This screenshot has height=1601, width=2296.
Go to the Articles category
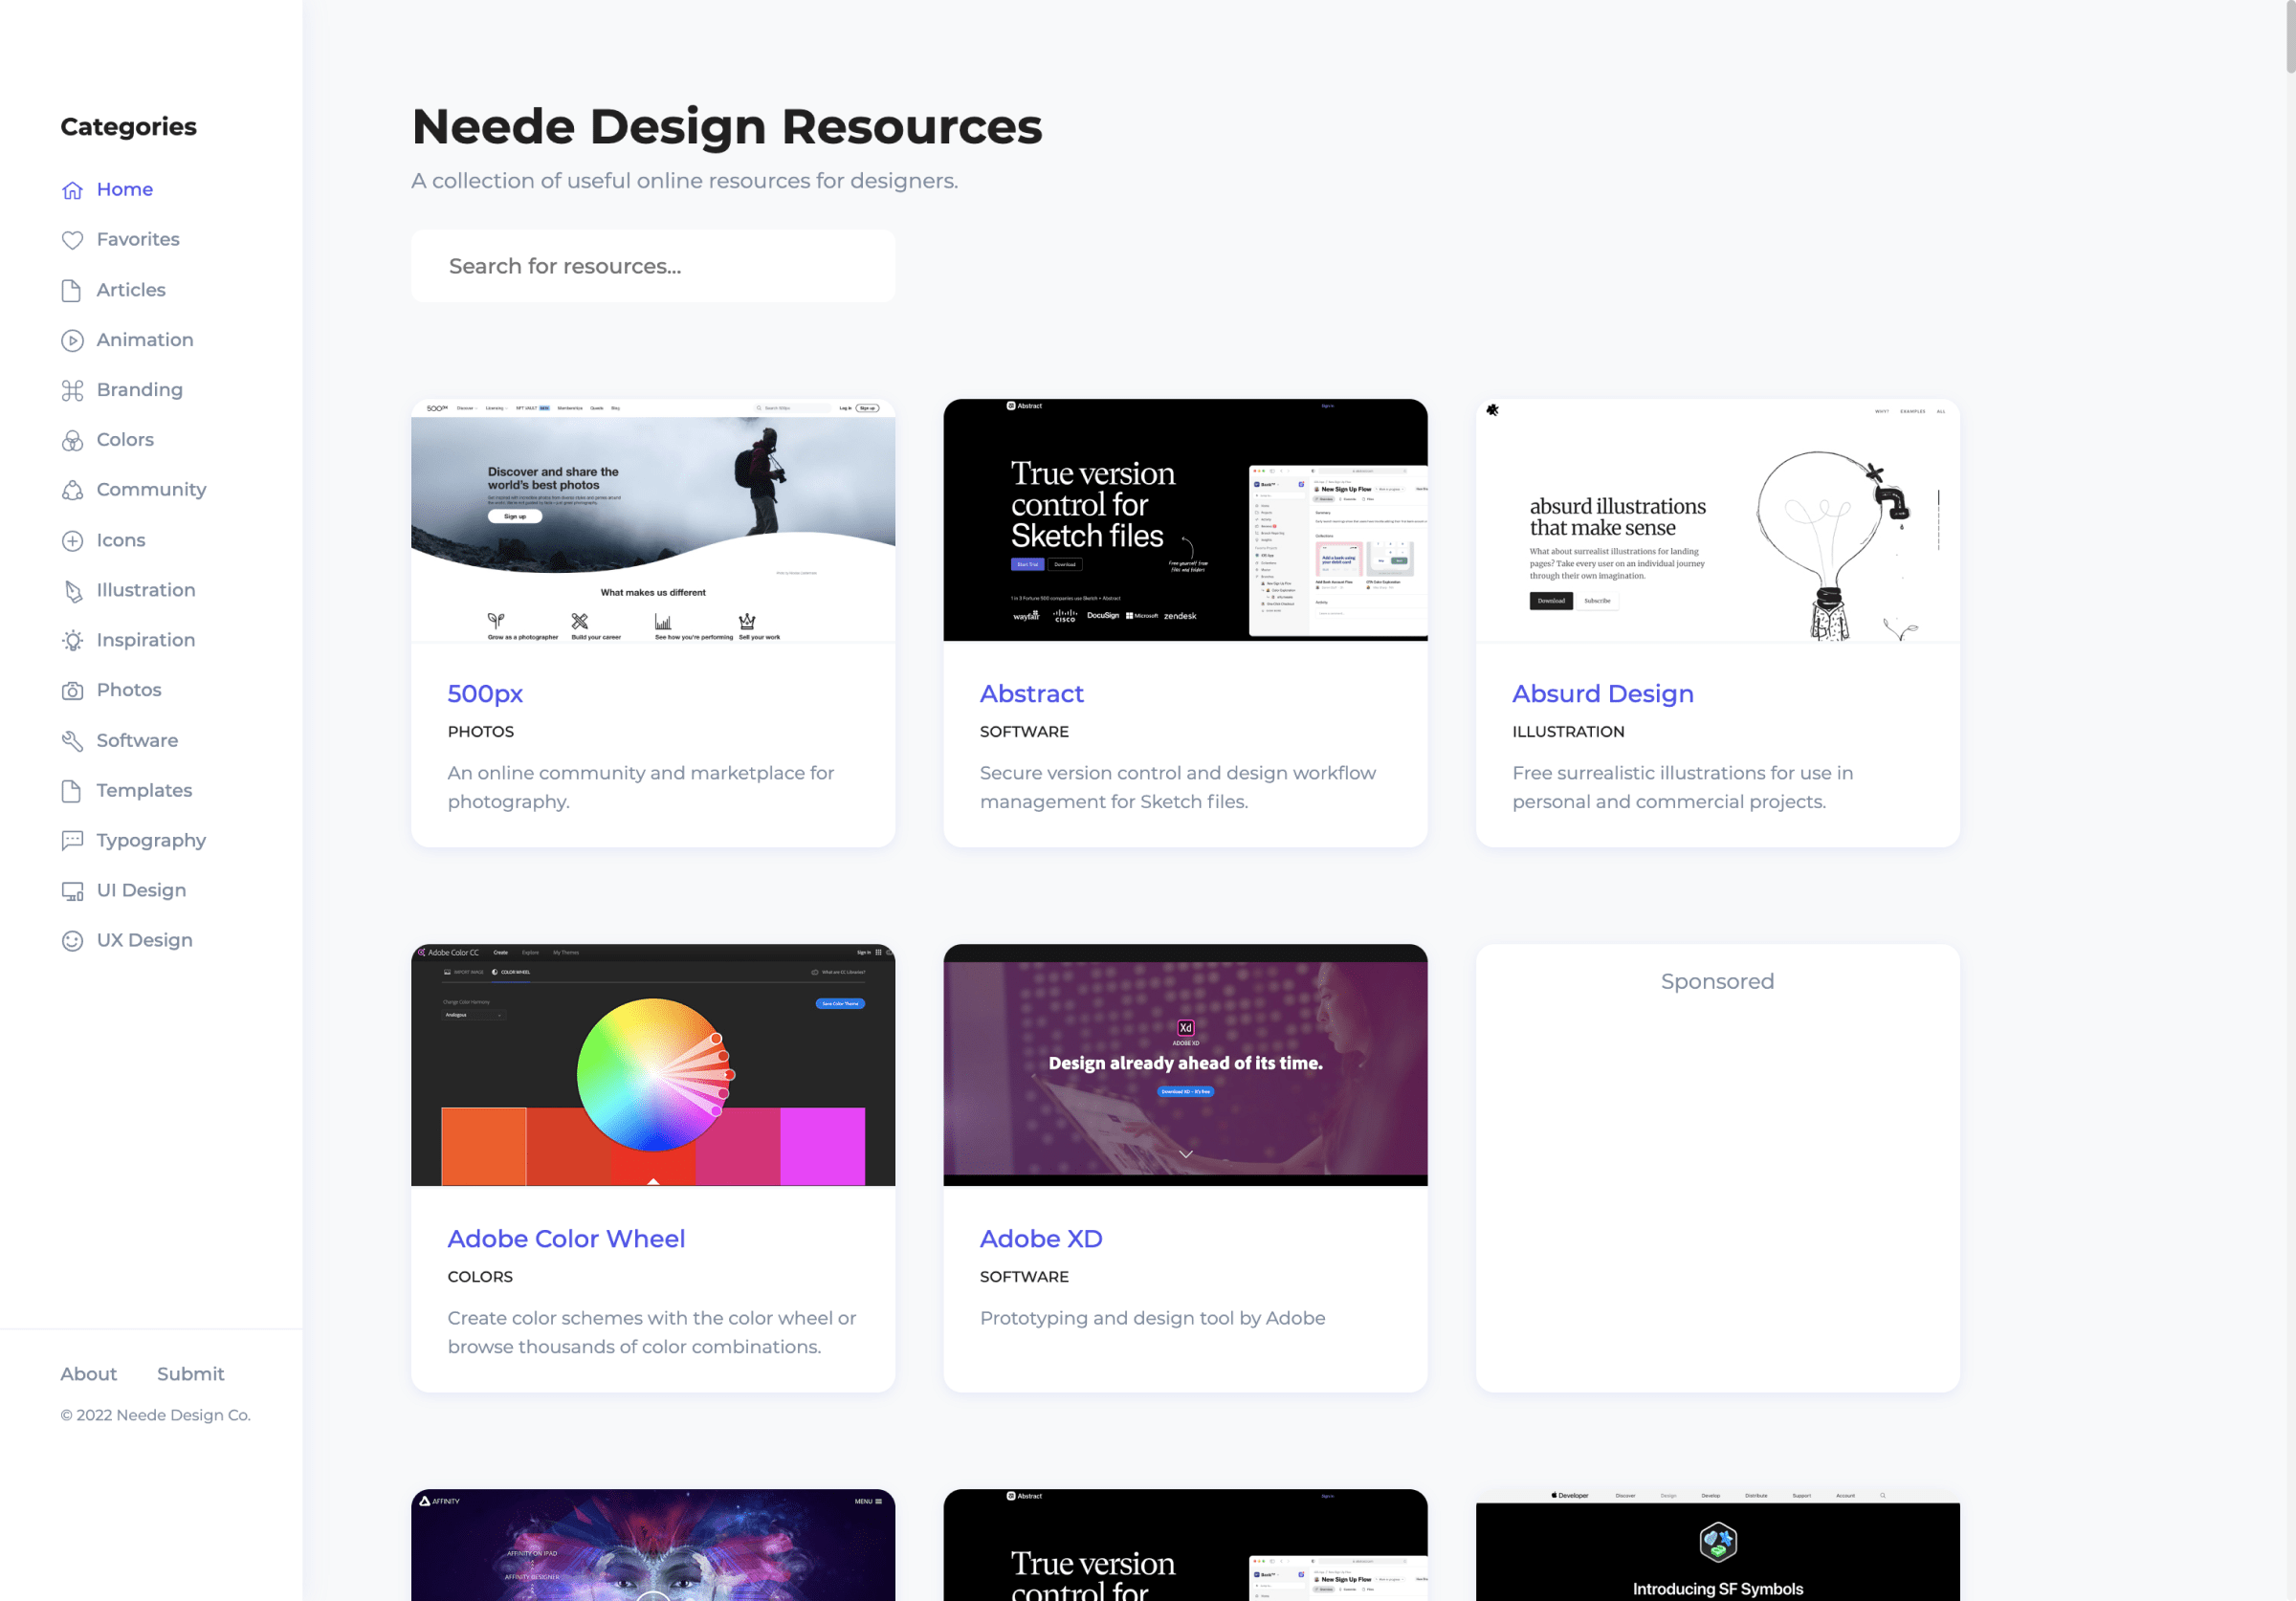[x=131, y=289]
